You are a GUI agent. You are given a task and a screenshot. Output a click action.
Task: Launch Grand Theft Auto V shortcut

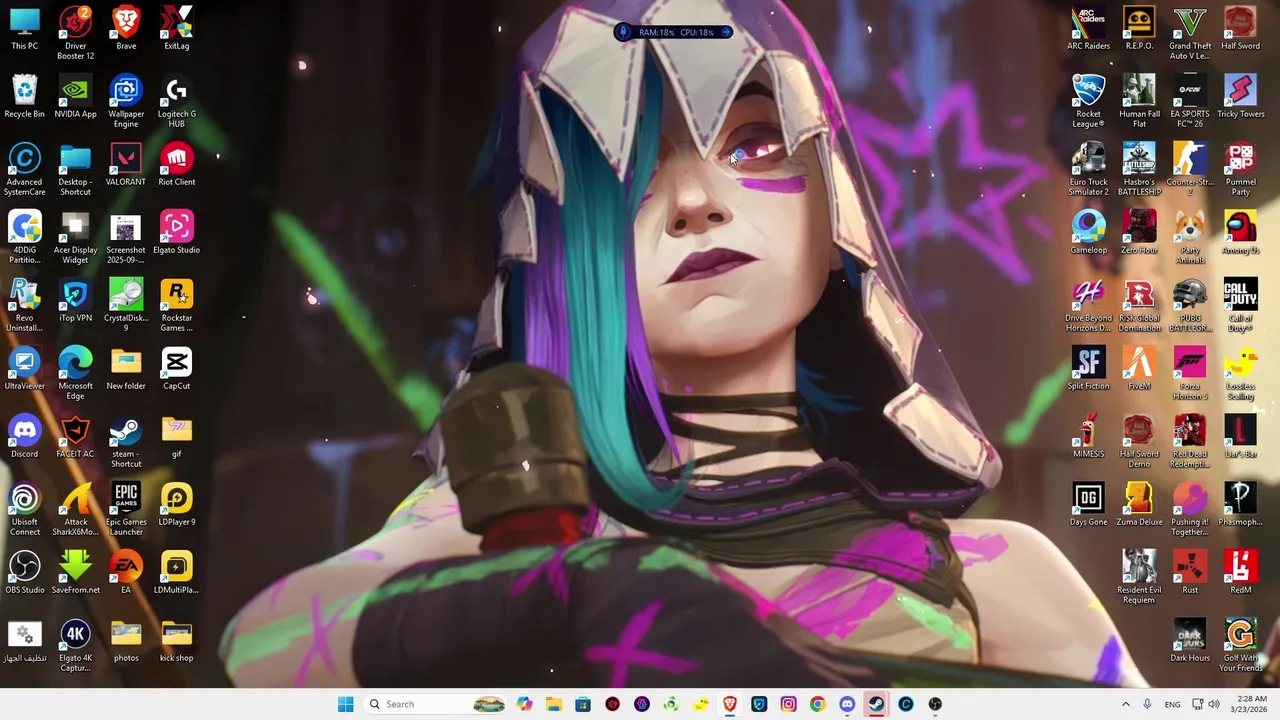[x=1190, y=33]
